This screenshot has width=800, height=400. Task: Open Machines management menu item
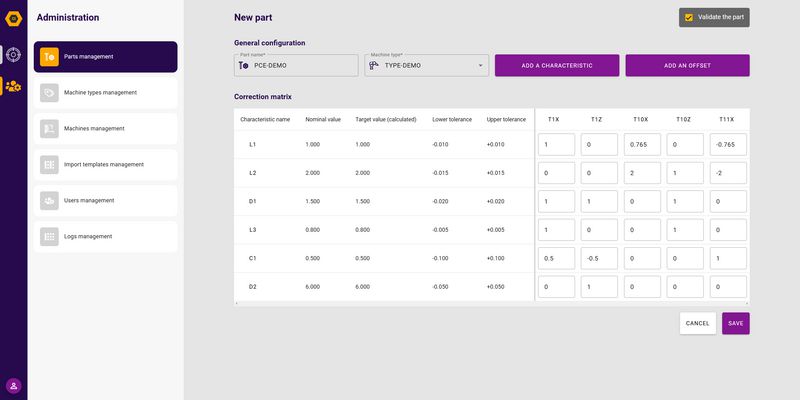click(x=106, y=129)
